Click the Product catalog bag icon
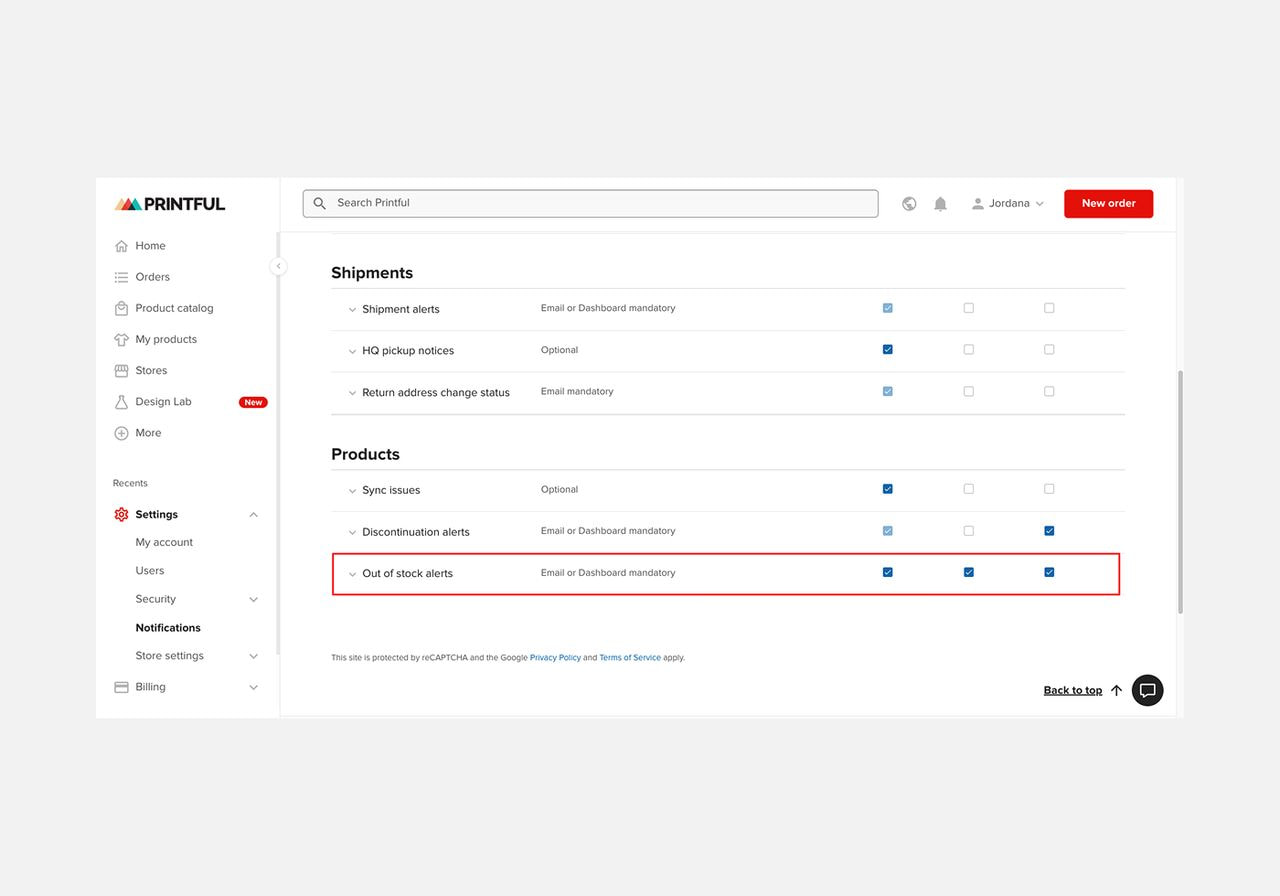1280x896 pixels. pos(121,308)
